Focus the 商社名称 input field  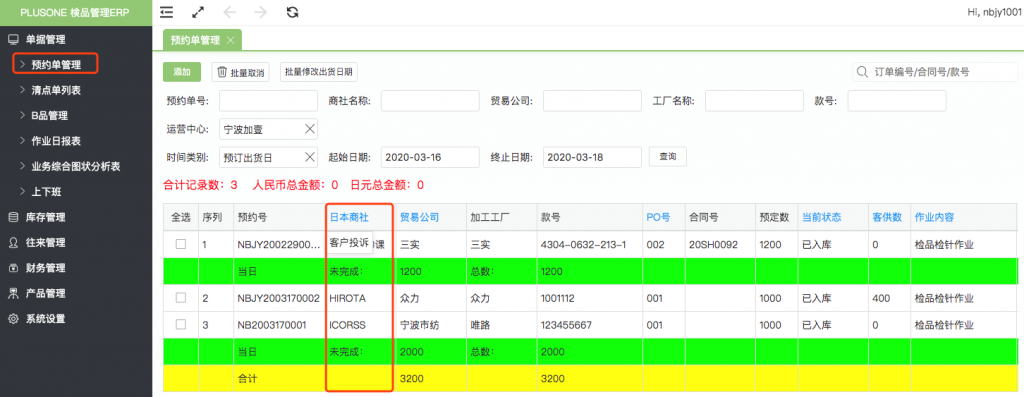(x=430, y=101)
